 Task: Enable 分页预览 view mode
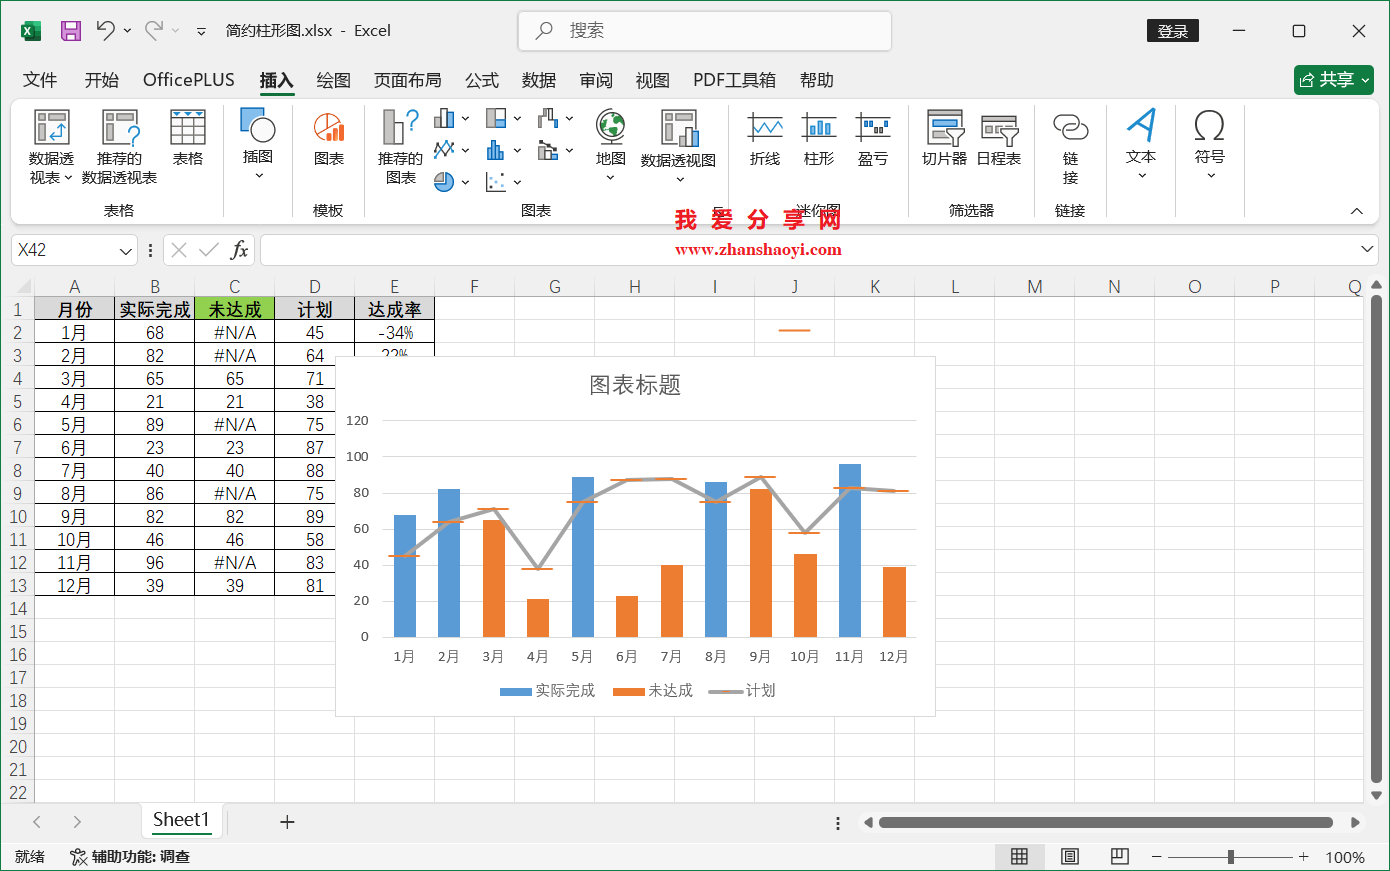(1119, 856)
